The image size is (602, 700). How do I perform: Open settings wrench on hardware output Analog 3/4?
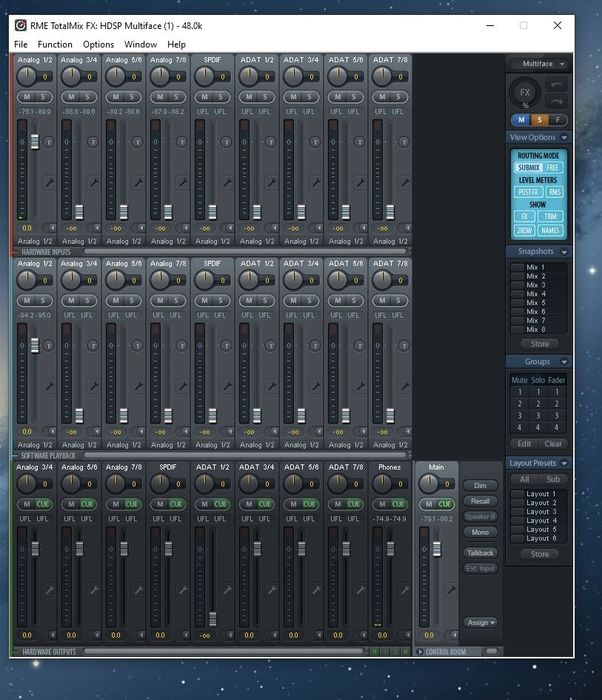tap(49, 590)
